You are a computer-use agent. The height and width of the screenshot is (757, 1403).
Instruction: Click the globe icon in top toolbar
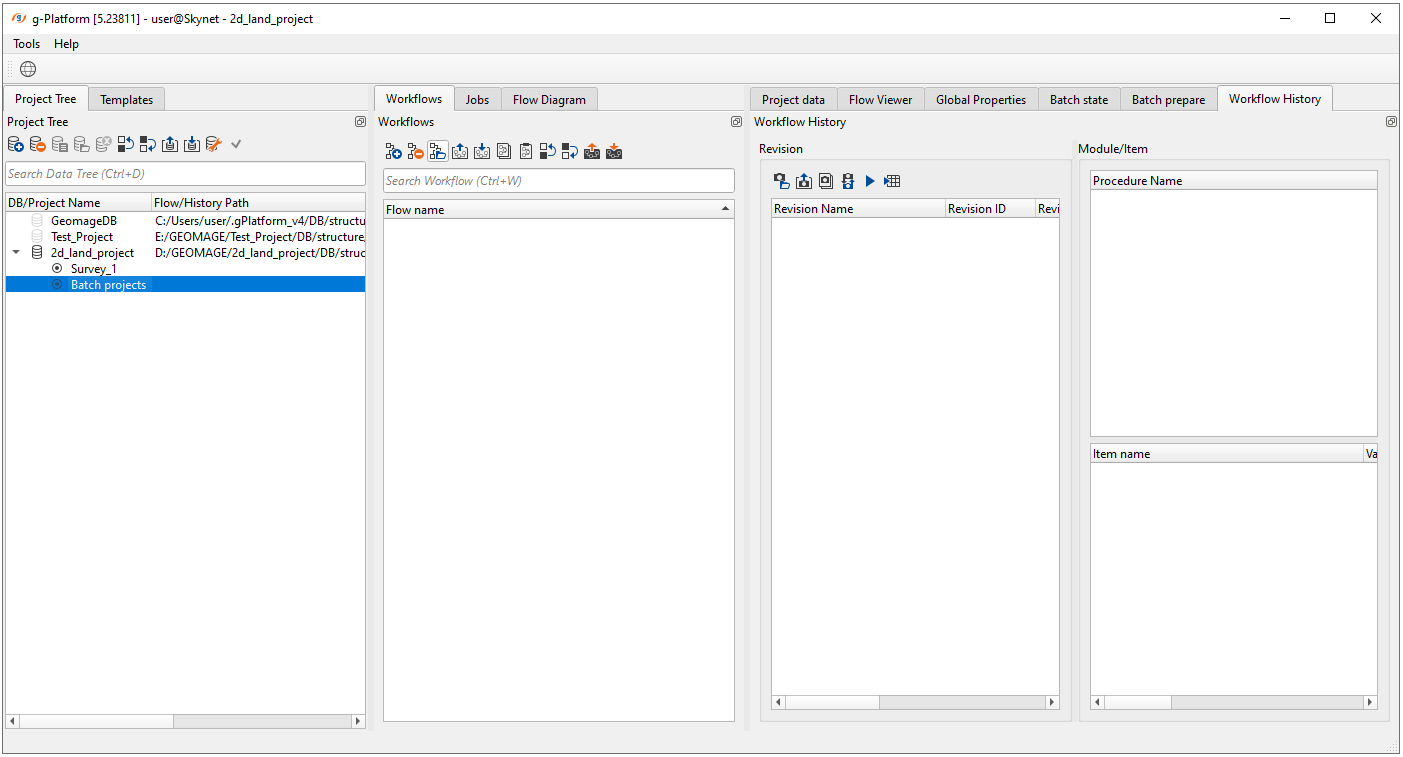tap(28, 69)
